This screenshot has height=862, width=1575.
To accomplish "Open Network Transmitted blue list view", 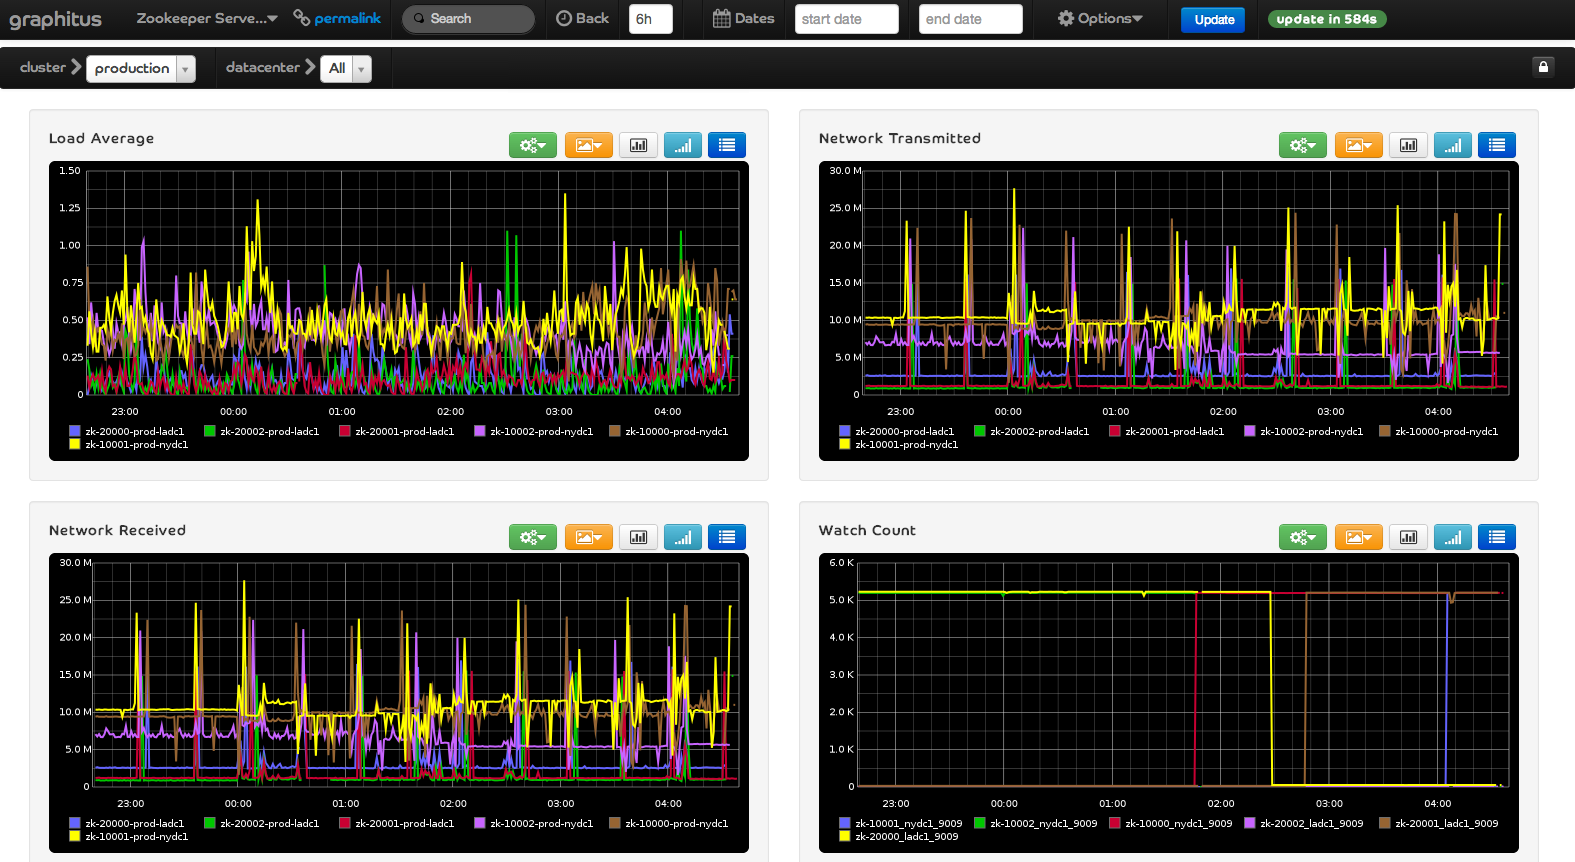I will [x=1497, y=145].
